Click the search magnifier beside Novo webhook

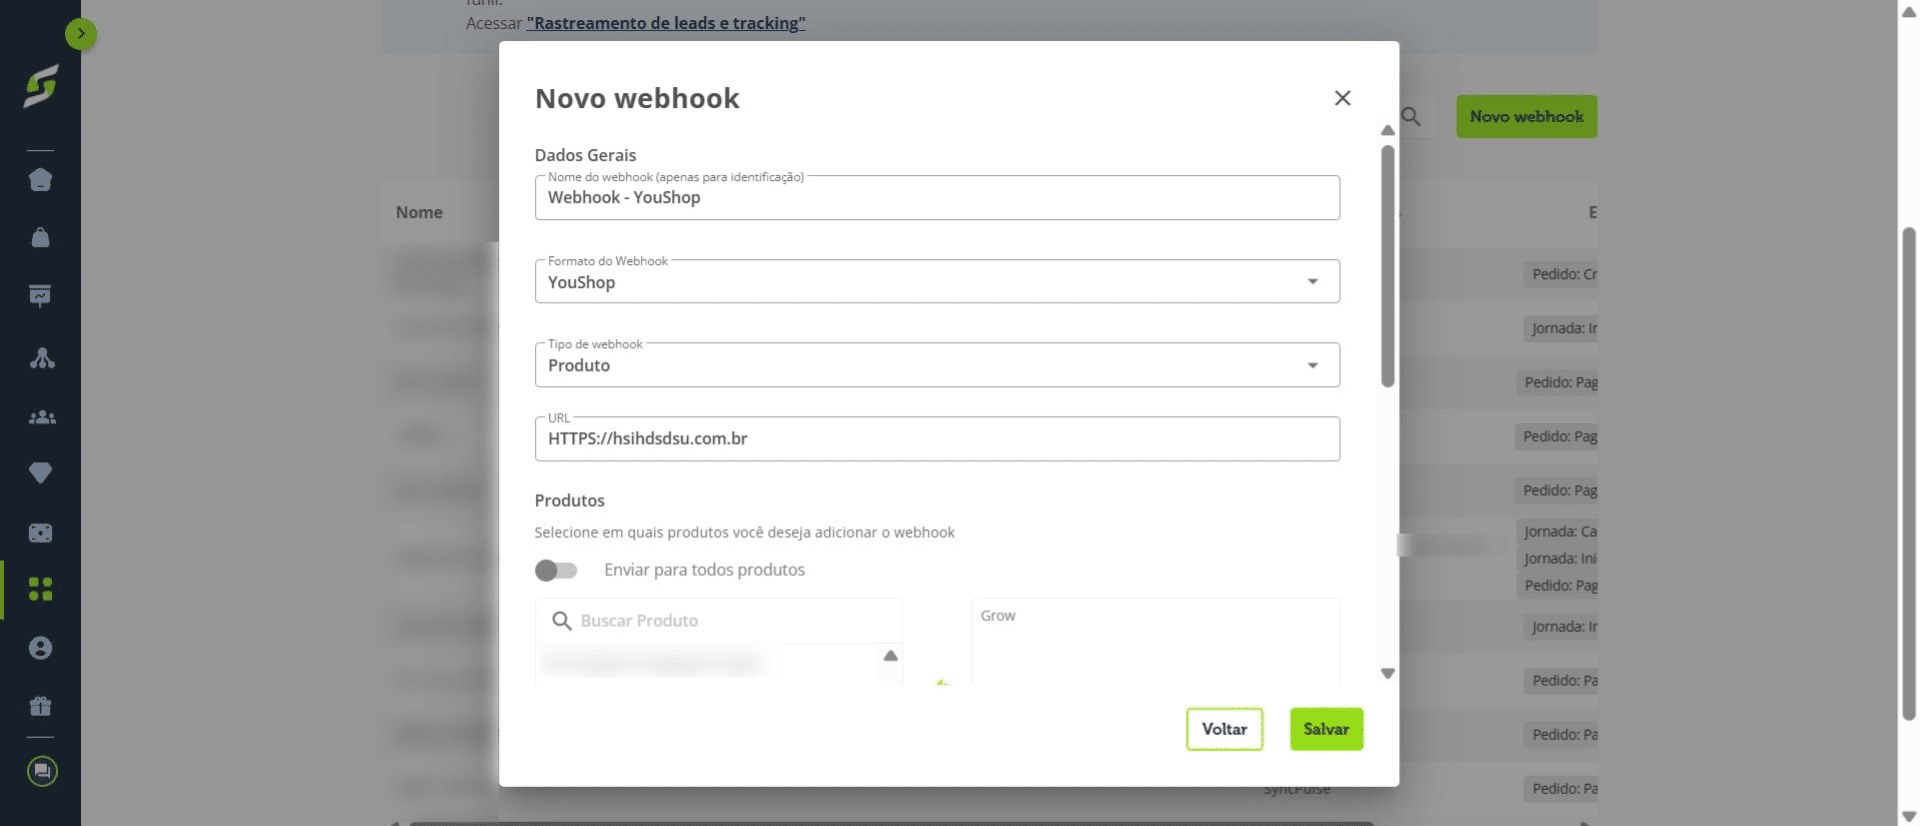(x=1411, y=117)
